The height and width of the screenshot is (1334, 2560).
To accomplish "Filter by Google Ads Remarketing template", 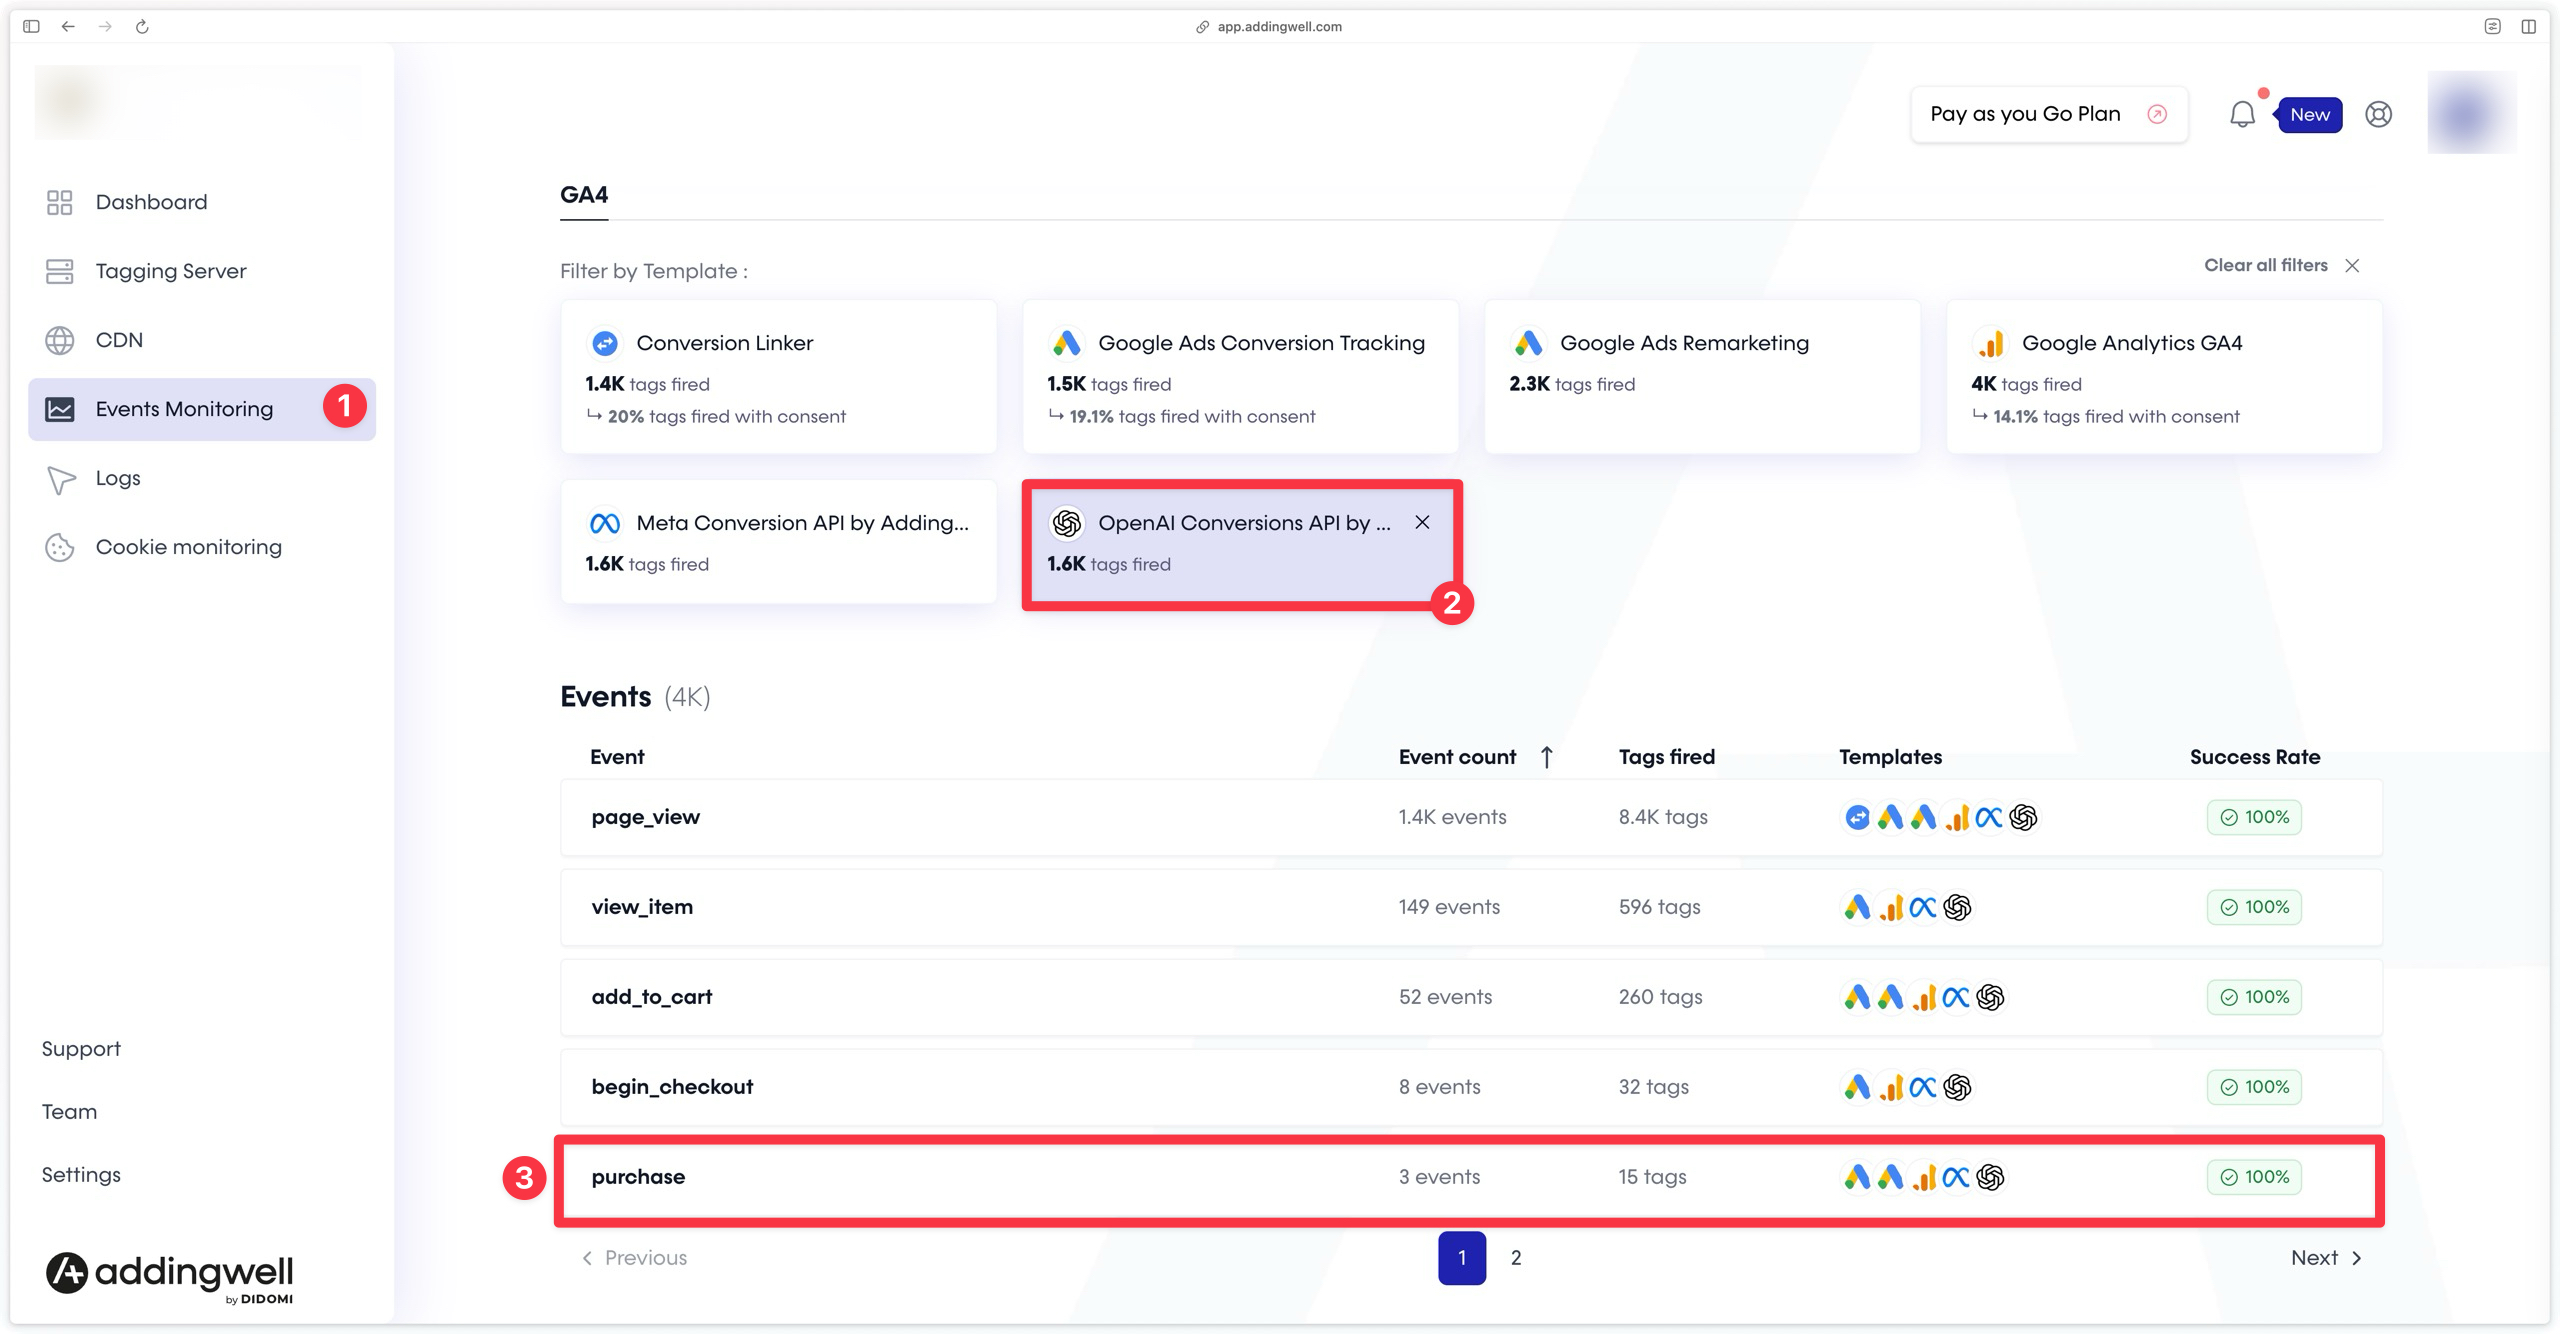I will click(1702, 377).
